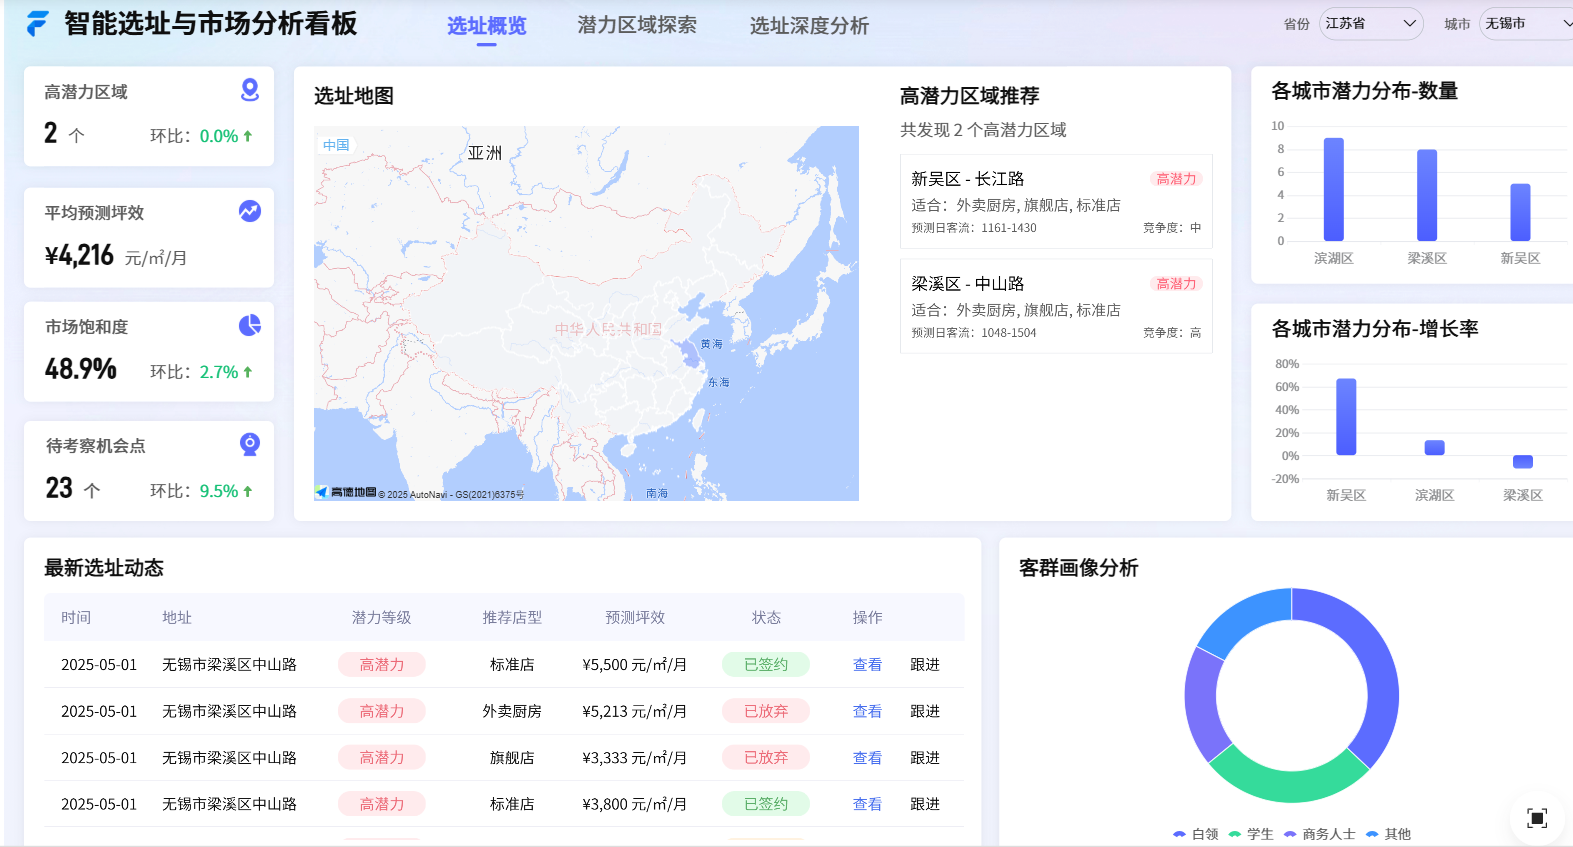Click 跟进 in the ¥5,213 外卖厨房 row
Viewport: 1573px width, 847px height.
(925, 712)
